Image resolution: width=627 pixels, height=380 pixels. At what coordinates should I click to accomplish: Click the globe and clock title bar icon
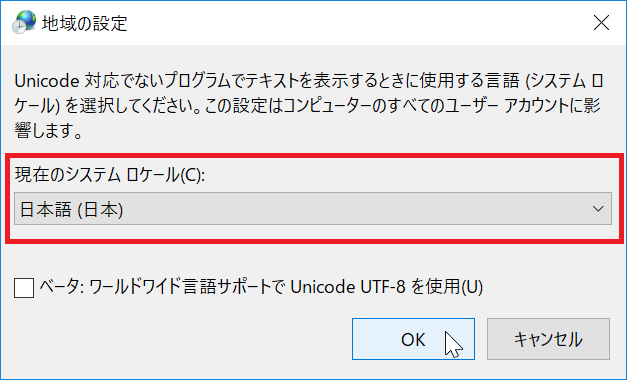24,22
